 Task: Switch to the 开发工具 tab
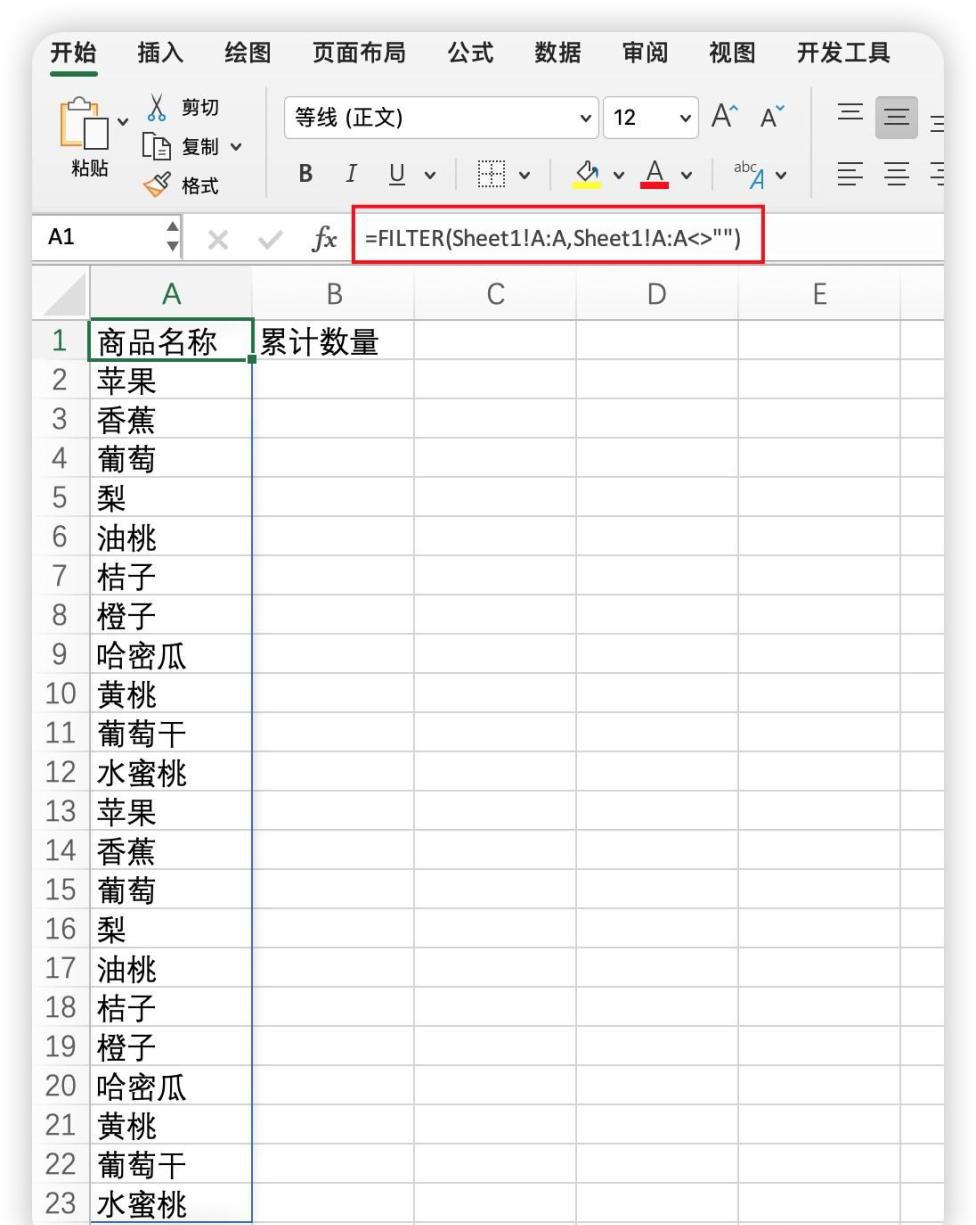(x=843, y=53)
